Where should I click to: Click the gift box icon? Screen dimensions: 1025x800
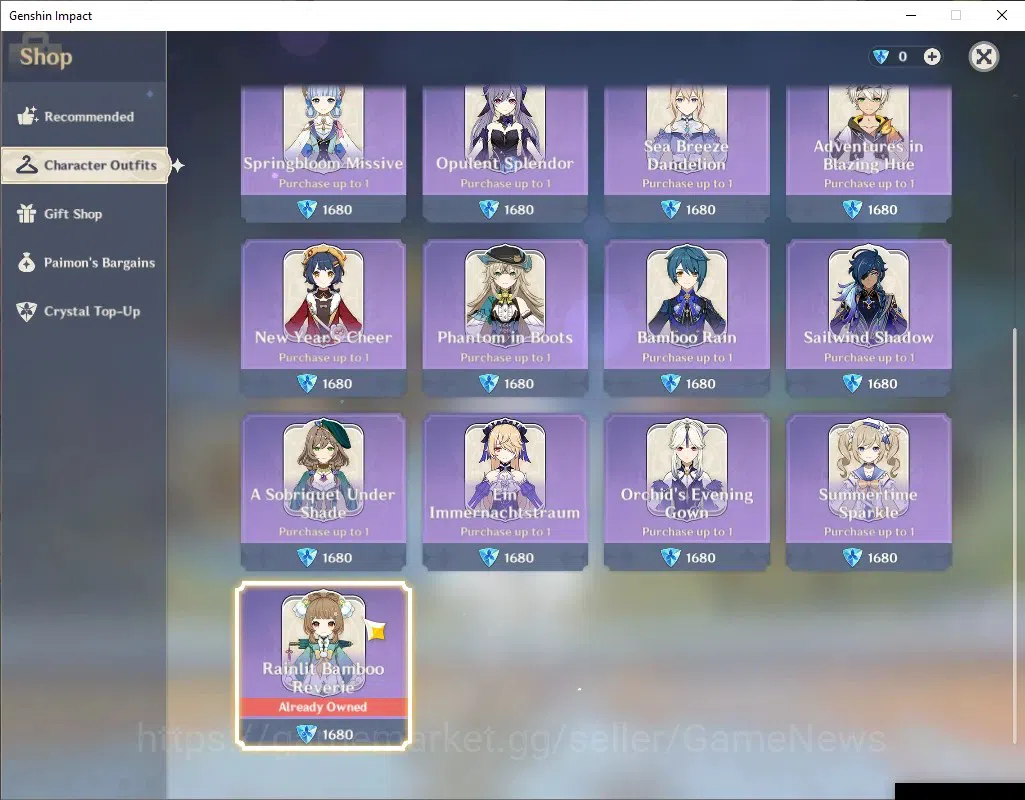click(27, 213)
